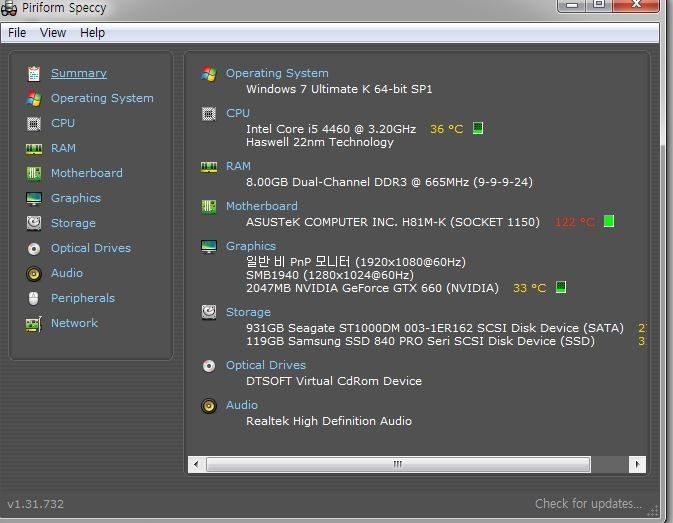Screen dimensions: 673x523
Task: Click the Motherboard icon in summary panel
Action: click(209, 207)
